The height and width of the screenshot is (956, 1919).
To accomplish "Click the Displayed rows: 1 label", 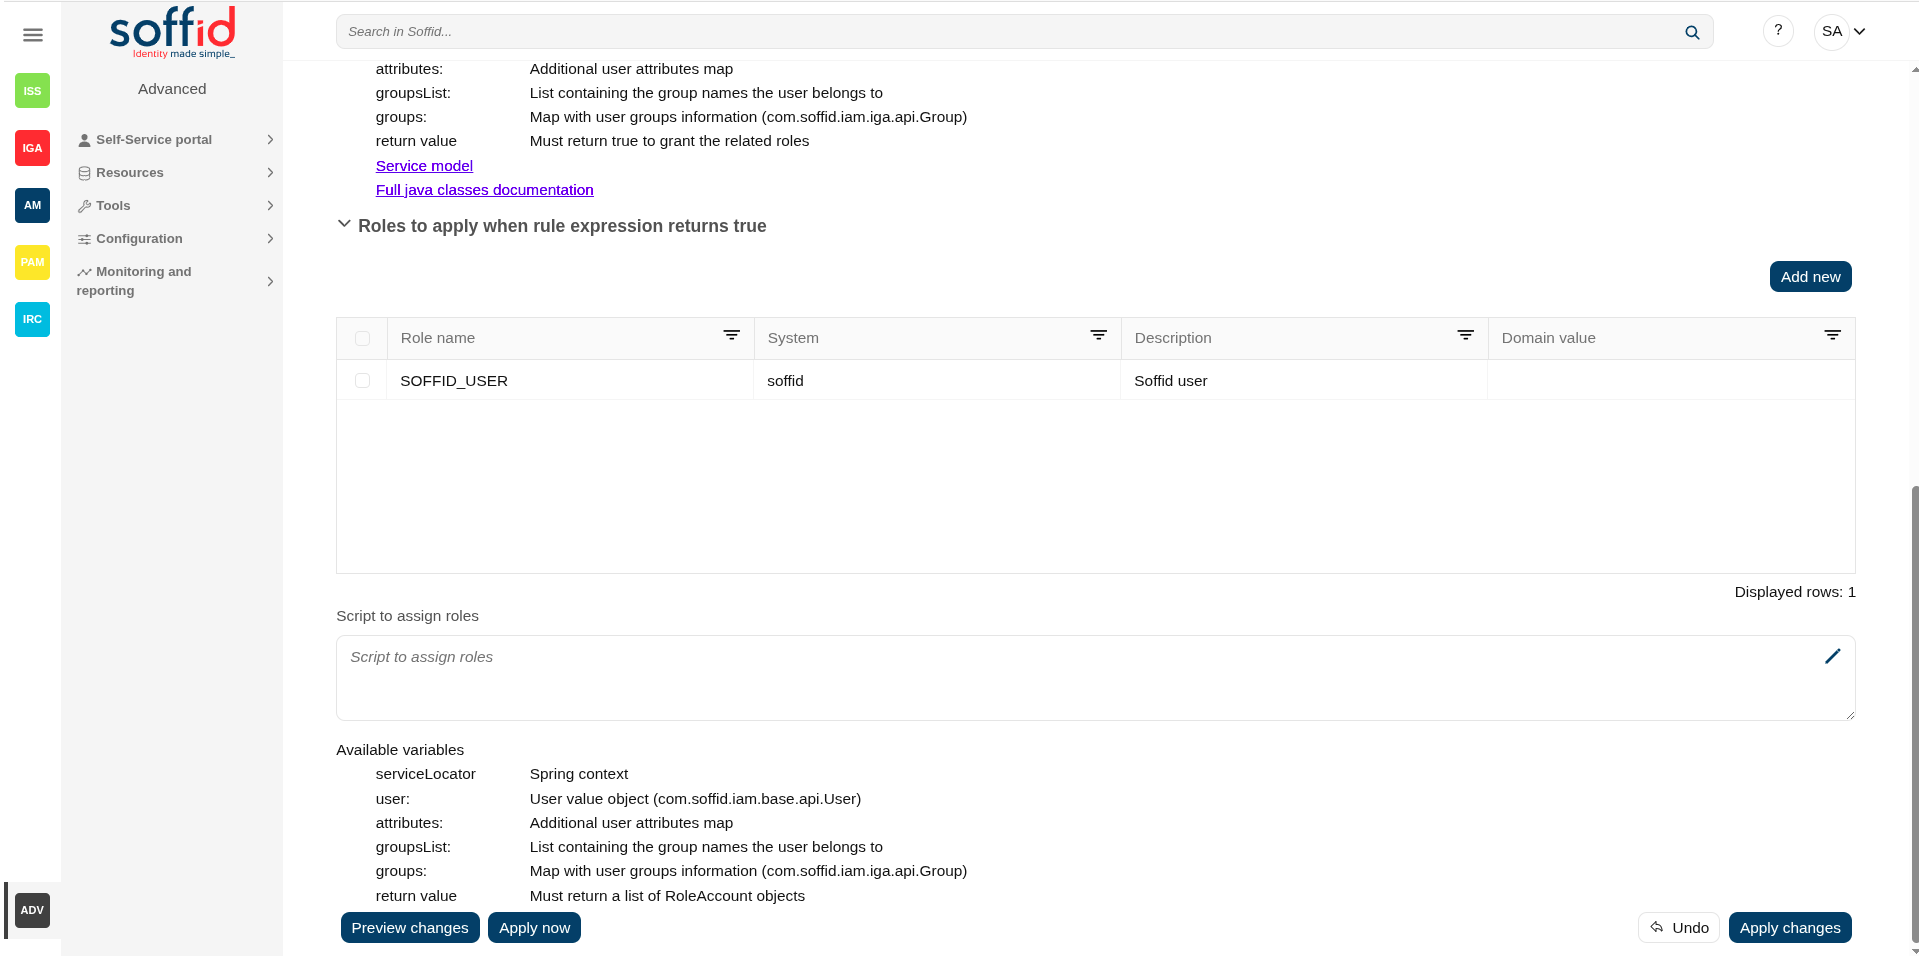I will coord(1795,592).
